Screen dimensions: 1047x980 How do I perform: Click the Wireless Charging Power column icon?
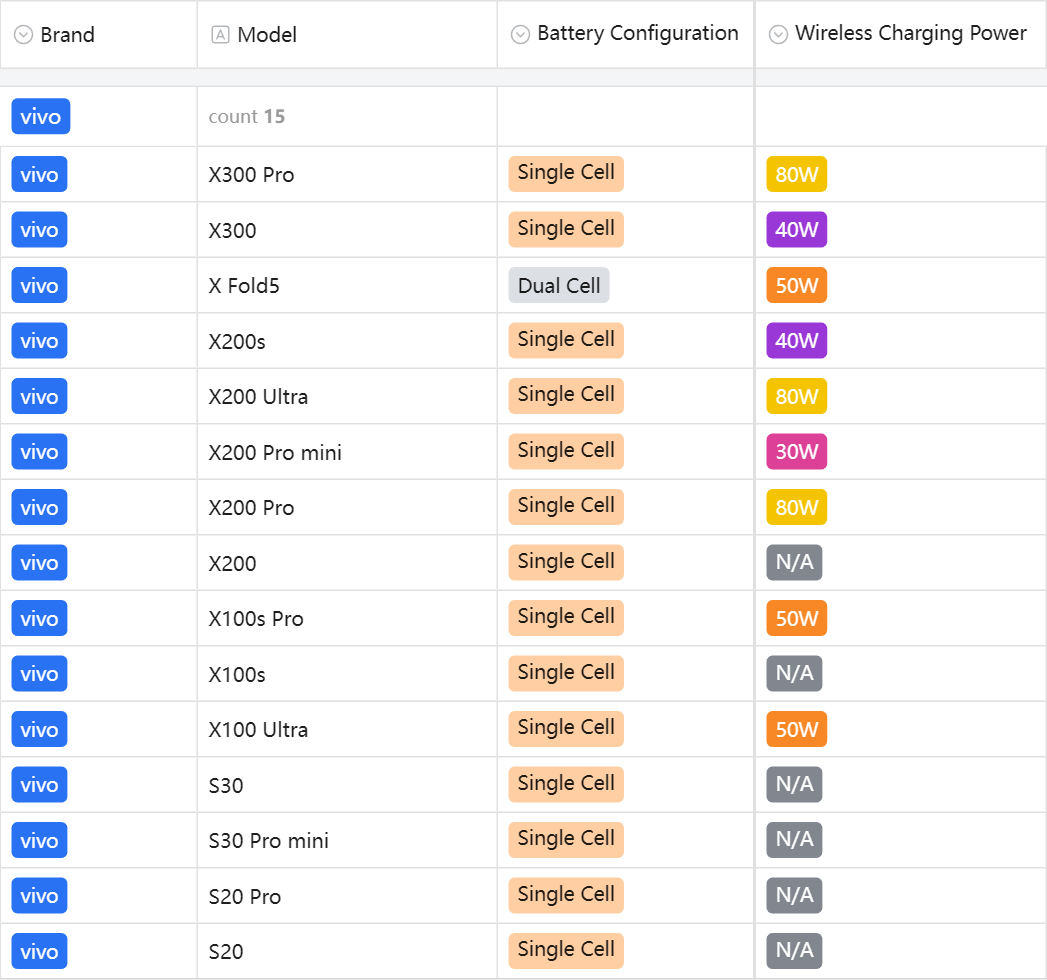[778, 34]
